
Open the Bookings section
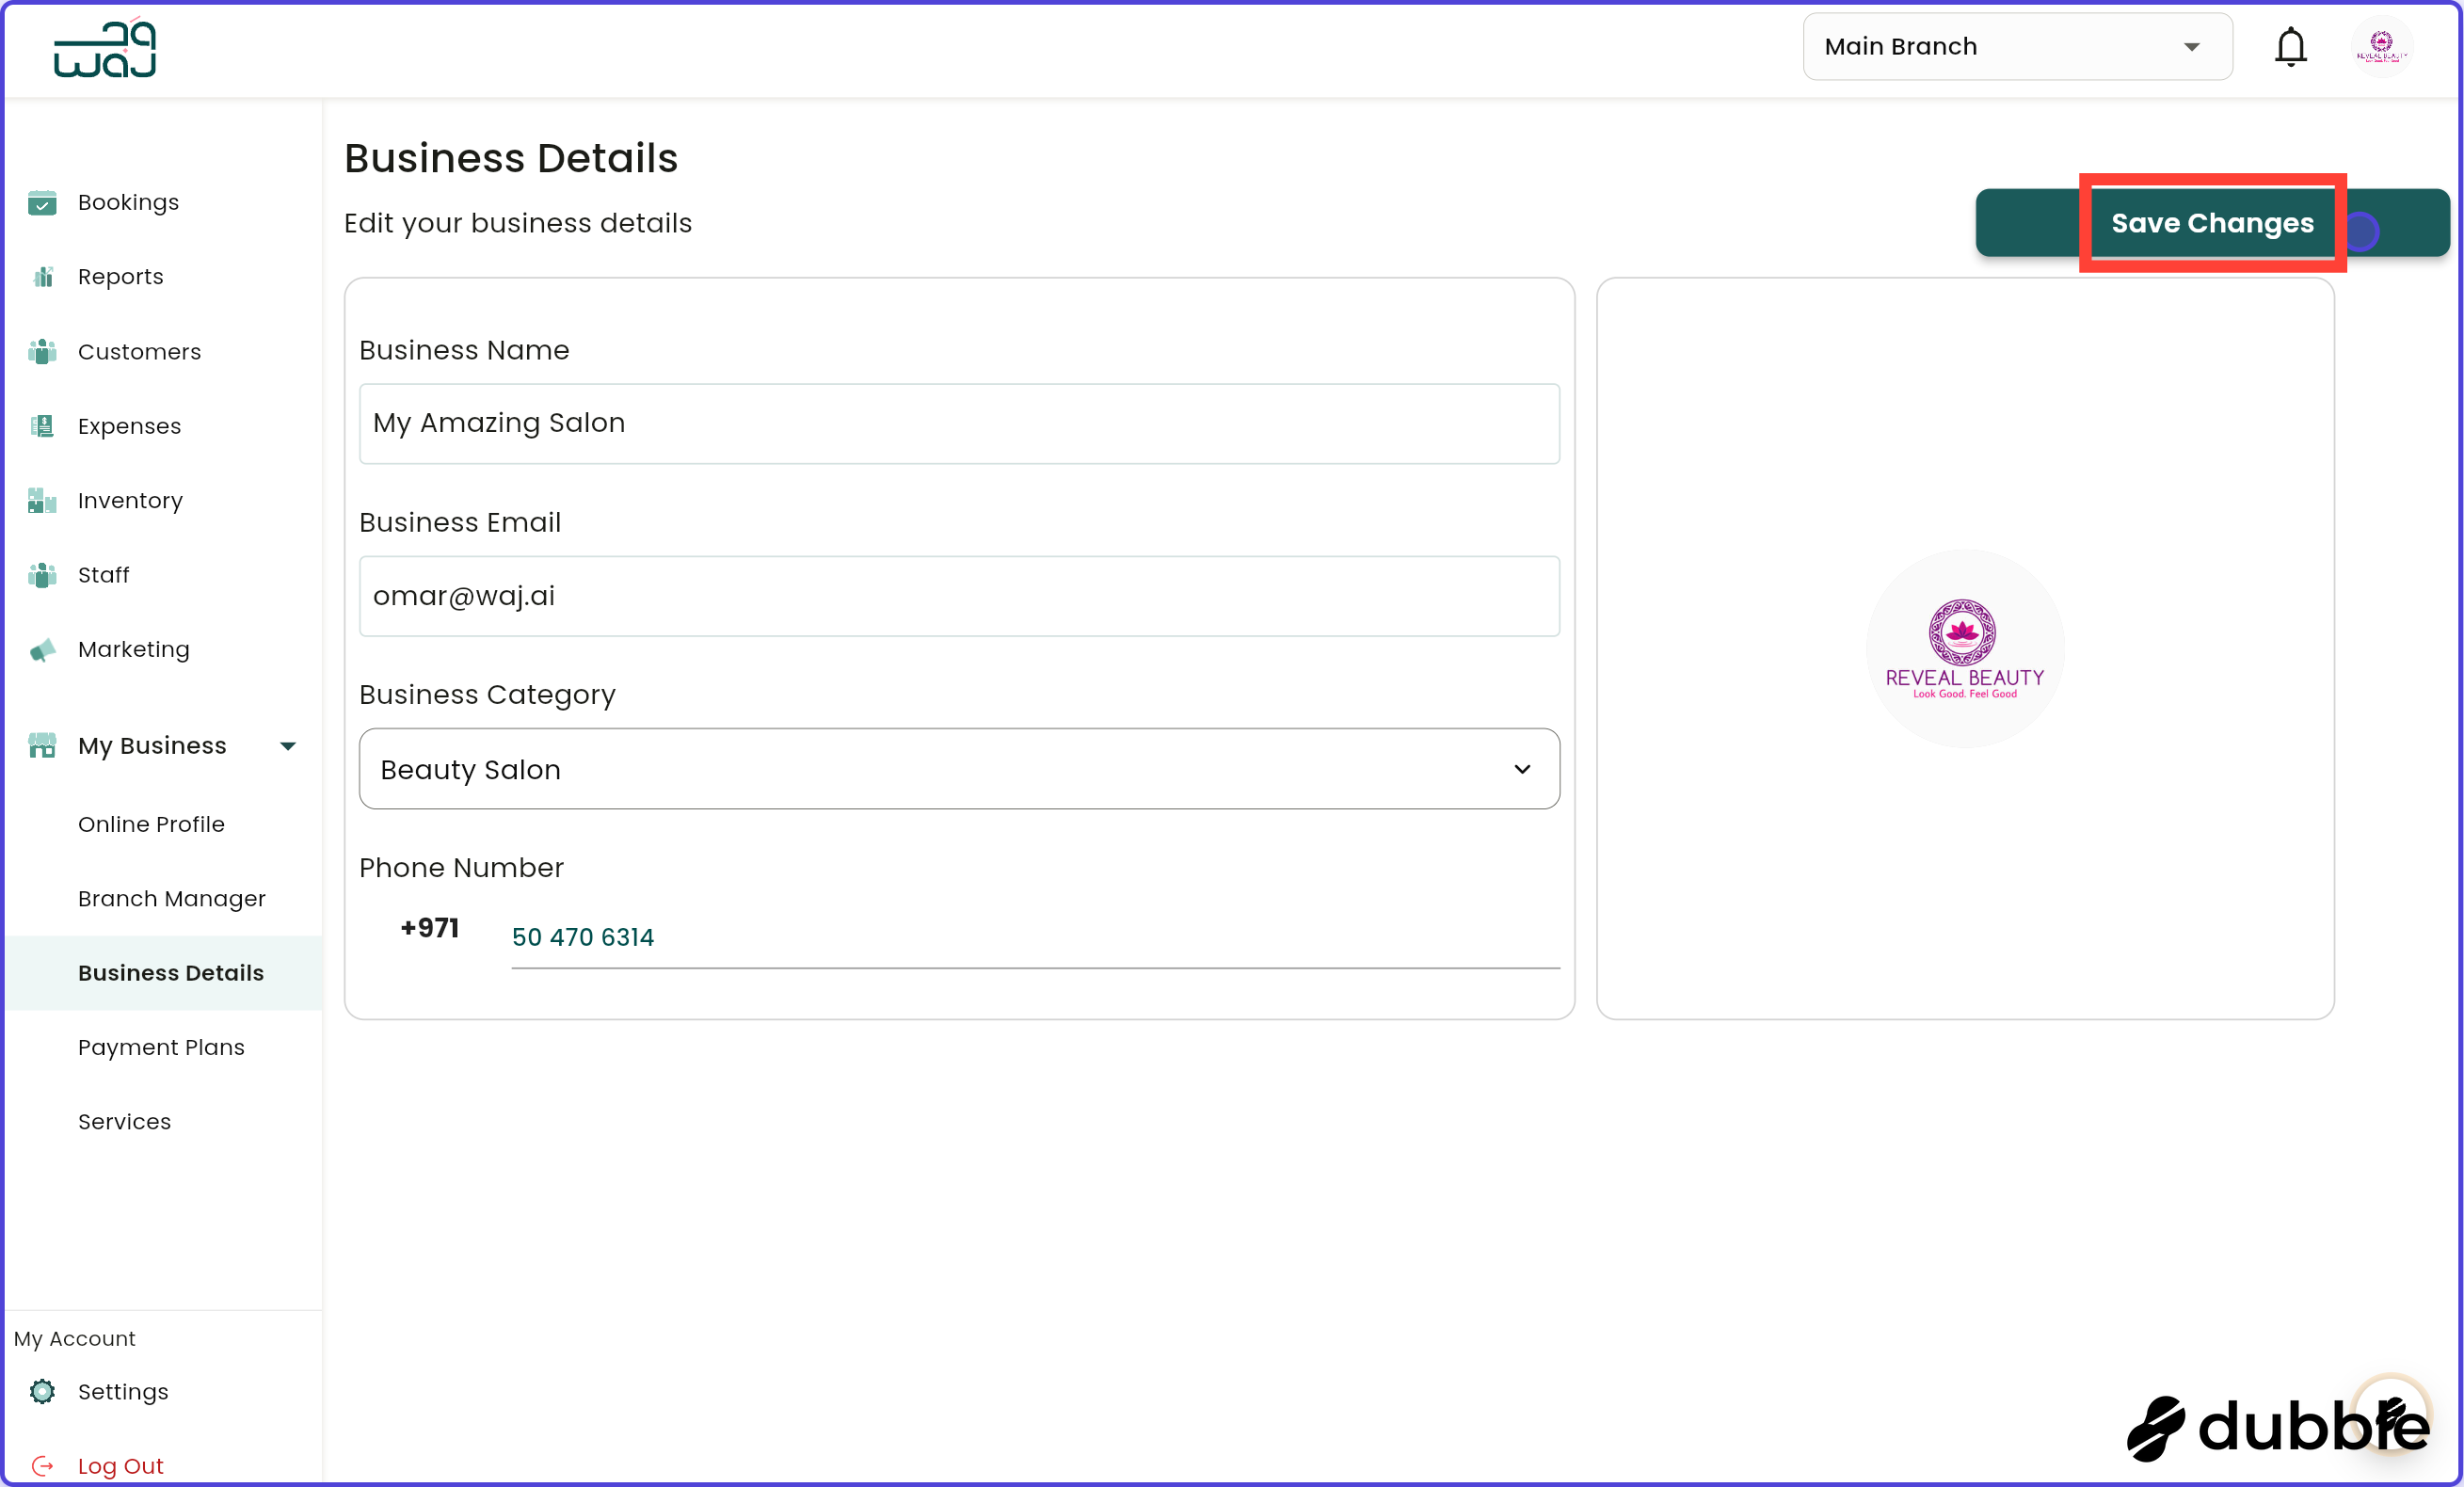(128, 201)
